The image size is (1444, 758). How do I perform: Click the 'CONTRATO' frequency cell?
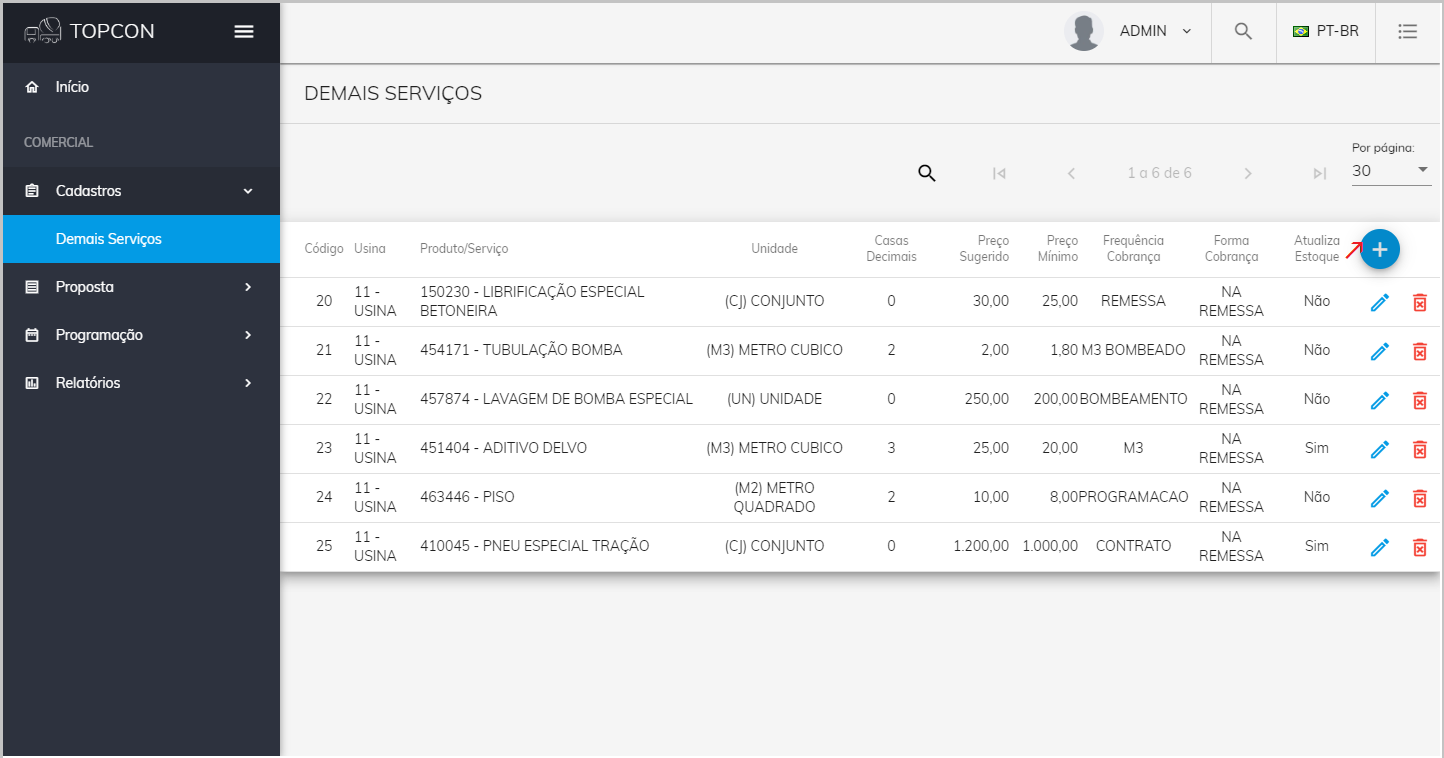[x=1133, y=547]
